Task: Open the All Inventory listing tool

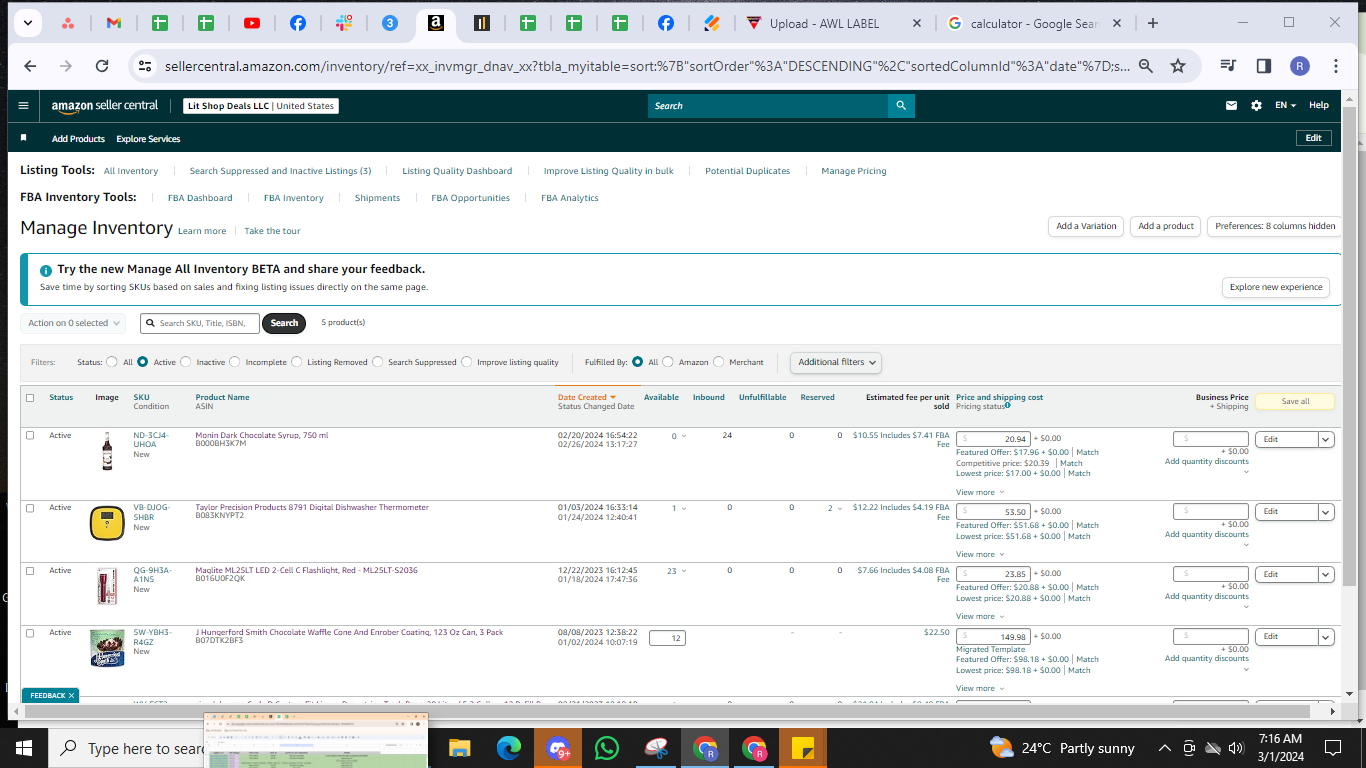Action: point(131,171)
